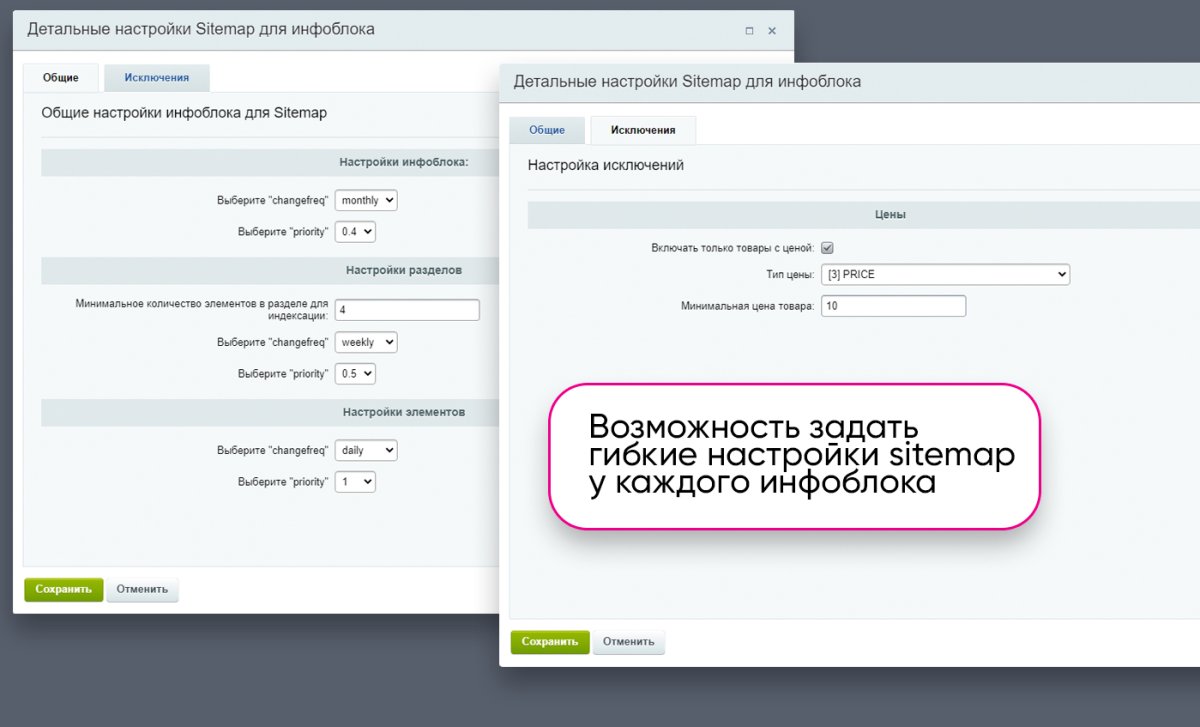
Task: Open elements priority dropdown showing 1
Action: coord(355,481)
